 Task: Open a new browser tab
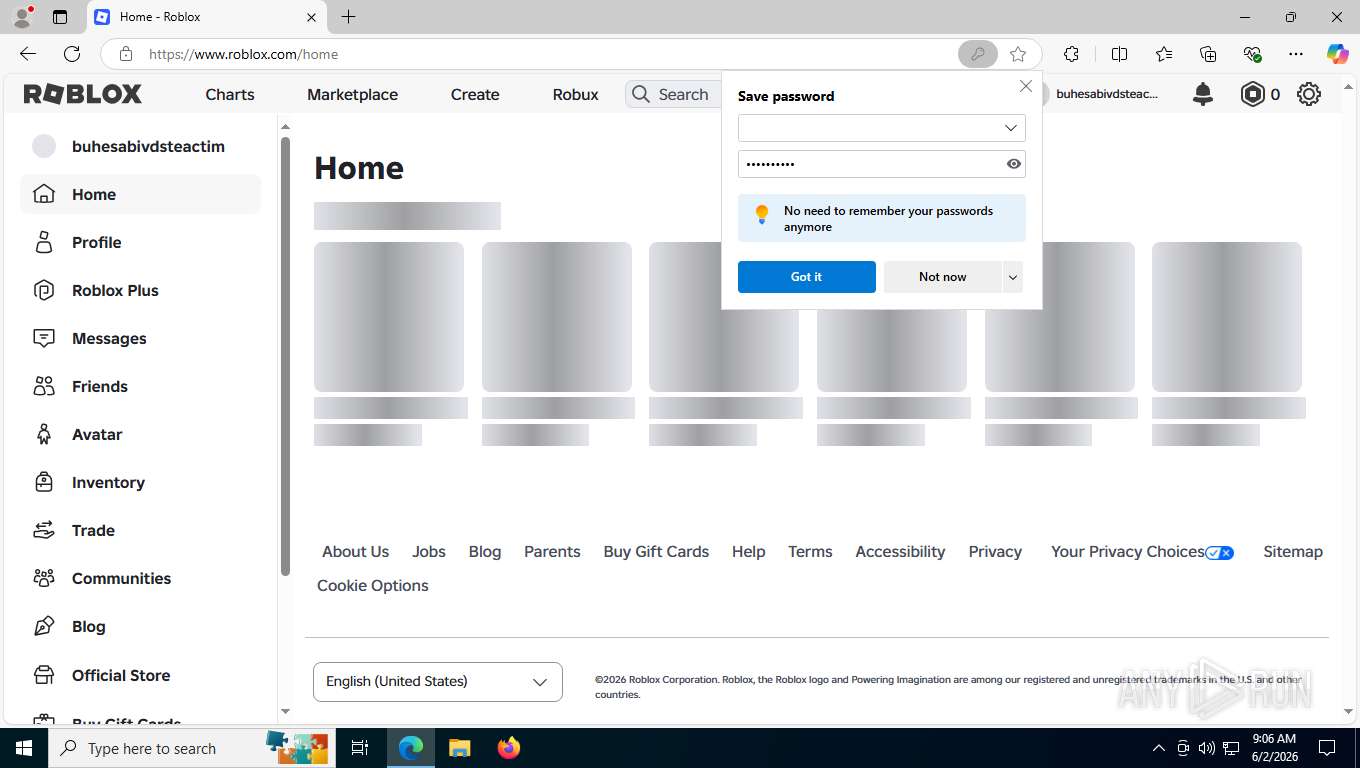pyautogui.click(x=348, y=17)
